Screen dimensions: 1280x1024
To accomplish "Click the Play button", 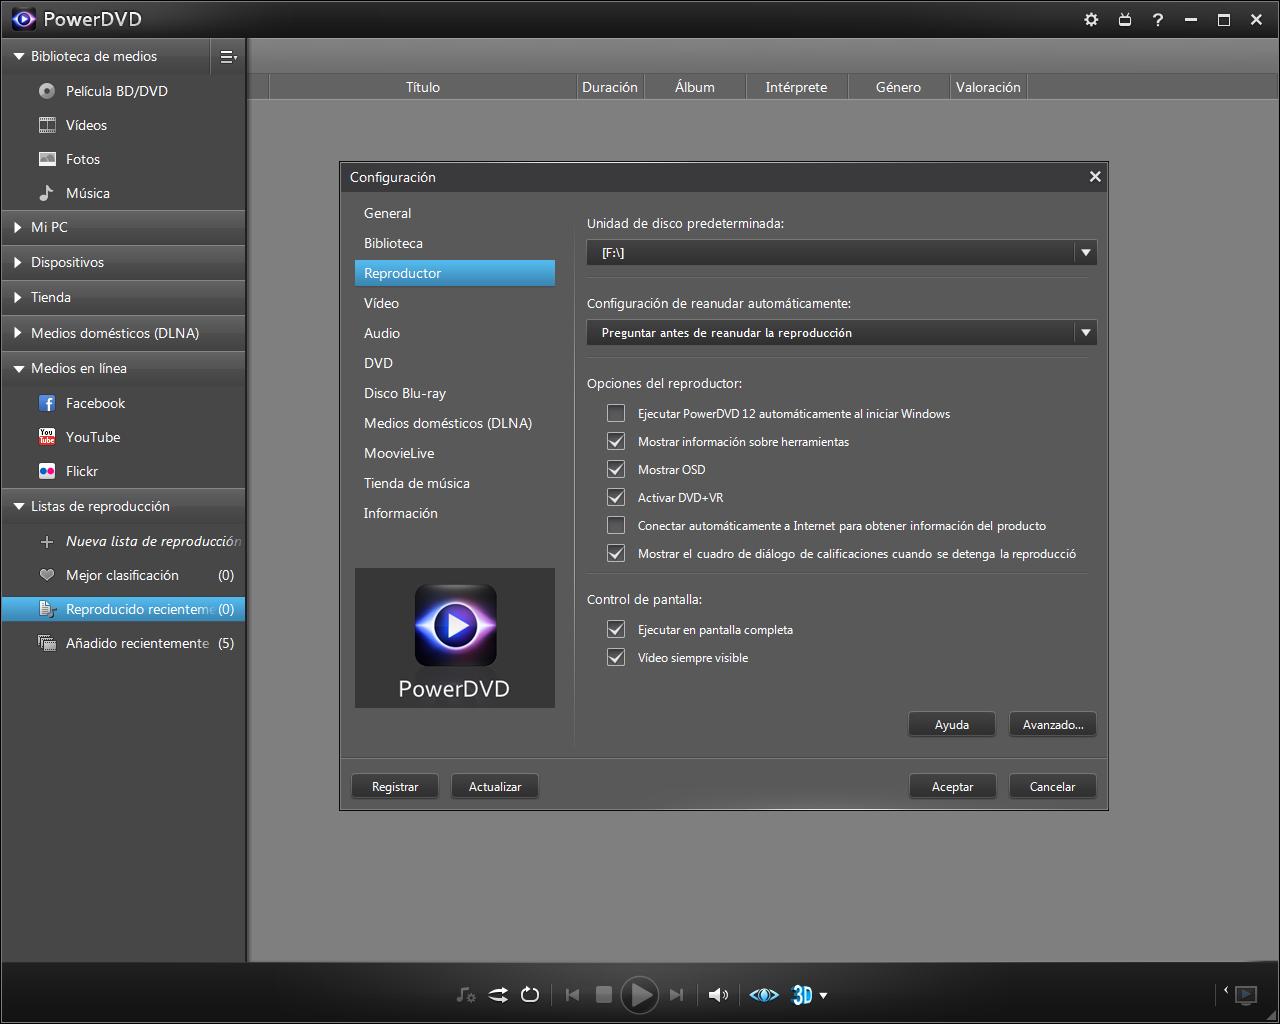I will coord(640,994).
